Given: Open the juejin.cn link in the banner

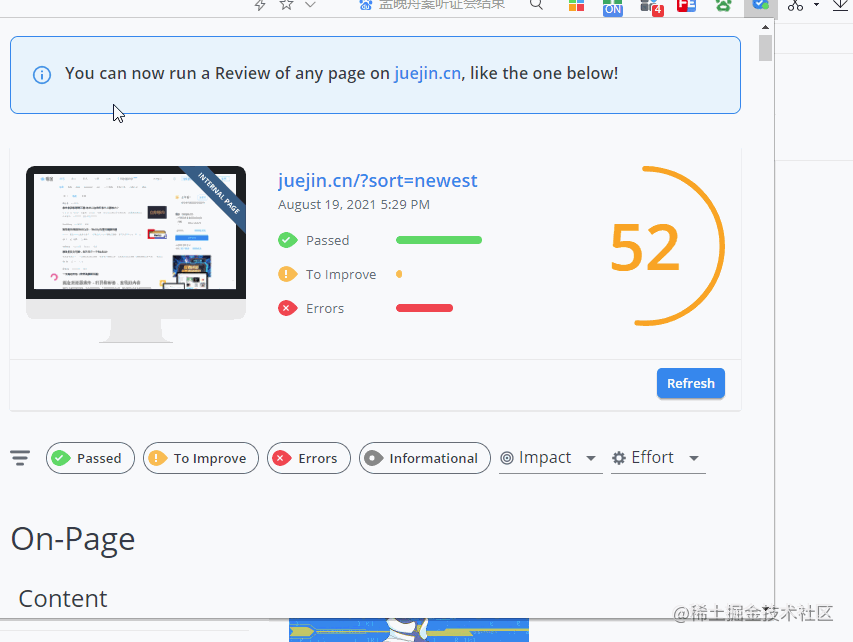Looking at the screenshot, I should point(428,73).
